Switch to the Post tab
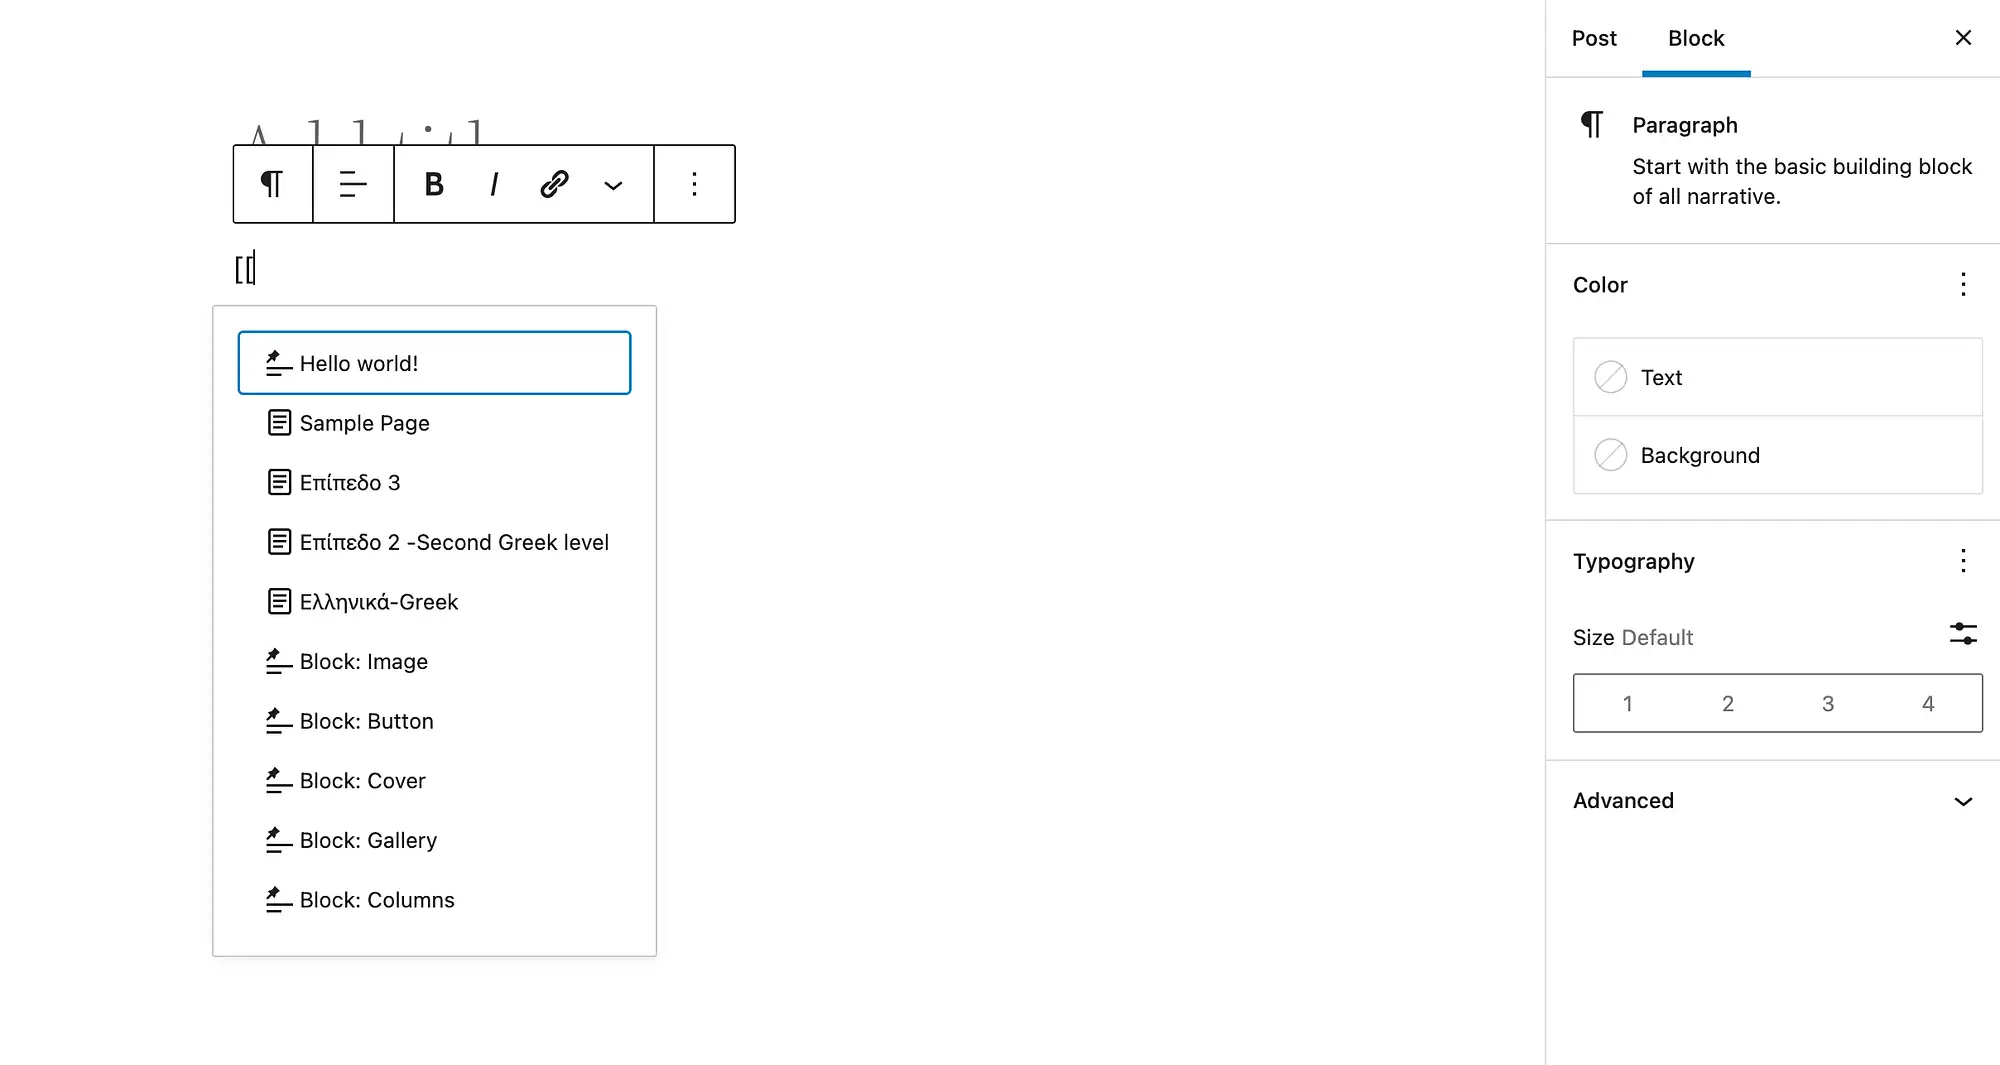The height and width of the screenshot is (1065, 2000). pos(1594,38)
